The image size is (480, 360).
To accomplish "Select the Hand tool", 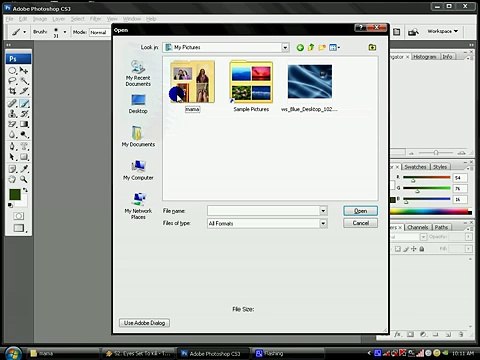I will [x=12, y=179].
